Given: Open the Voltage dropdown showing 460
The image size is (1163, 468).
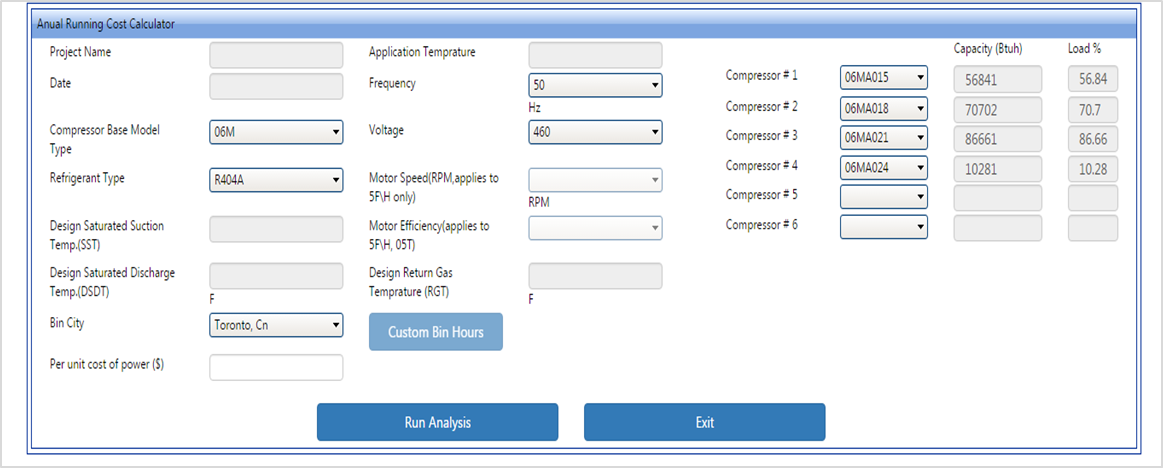Looking at the screenshot, I should 595,132.
